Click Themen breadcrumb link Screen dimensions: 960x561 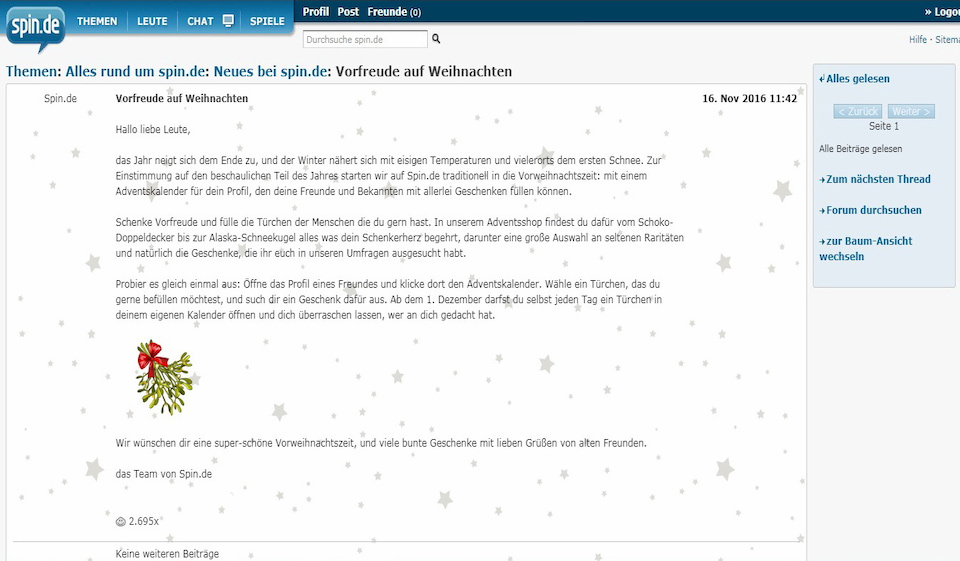[x=31, y=71]
